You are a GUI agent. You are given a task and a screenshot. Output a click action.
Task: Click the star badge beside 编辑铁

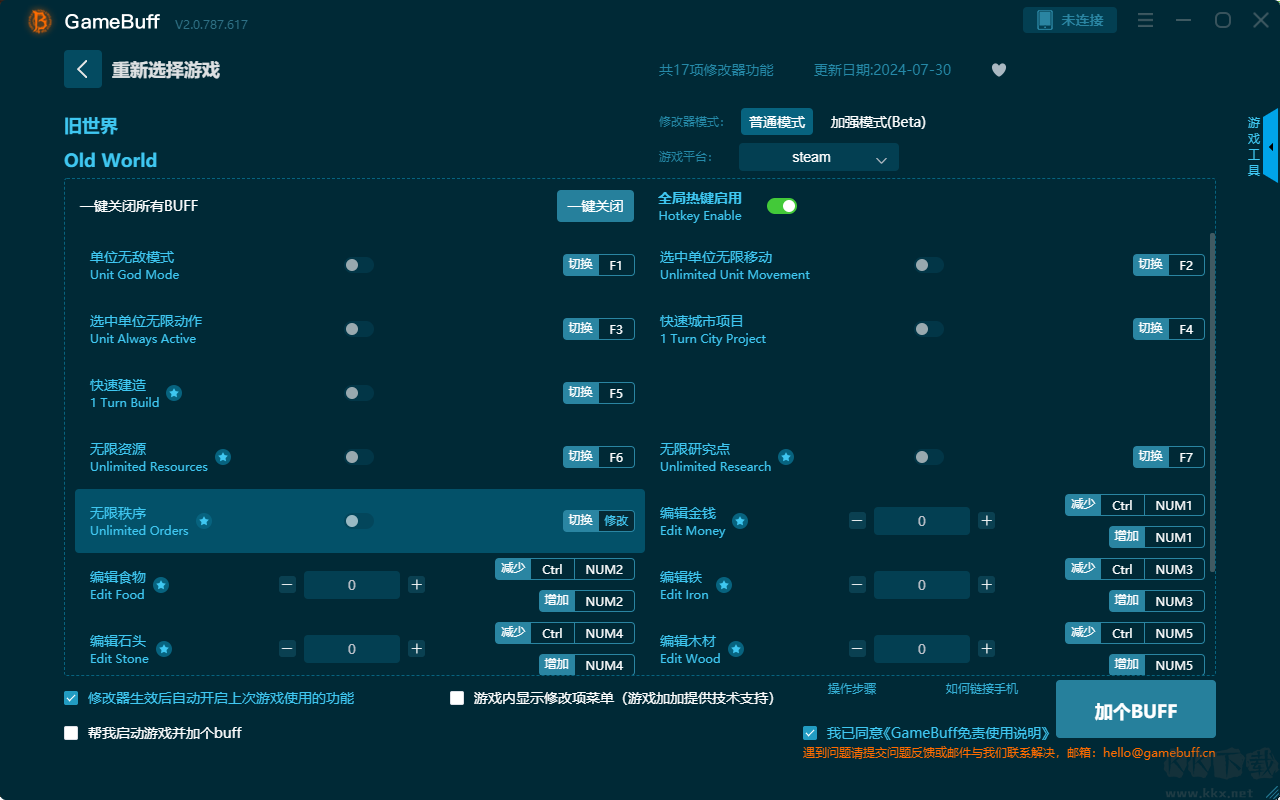(724, 585)
